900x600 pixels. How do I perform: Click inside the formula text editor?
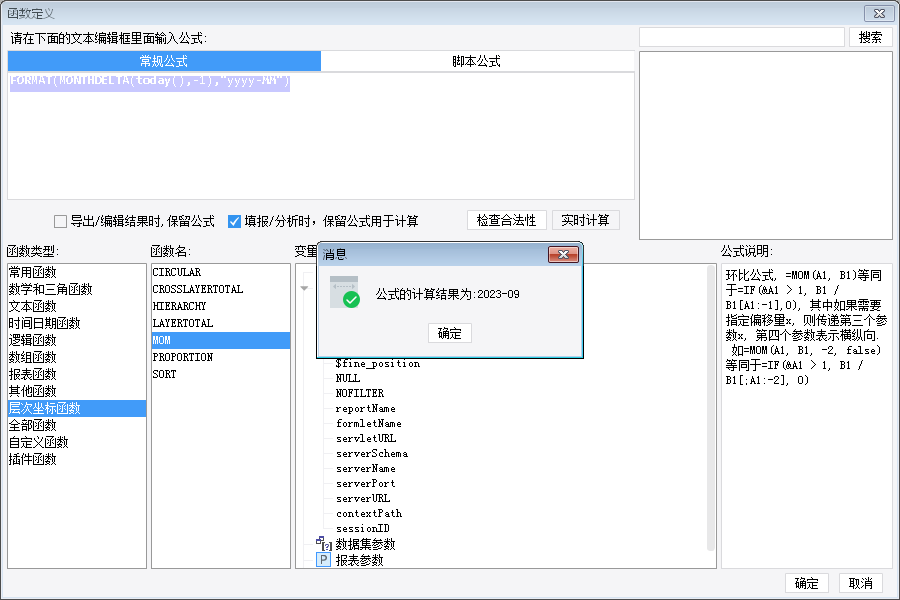(x=321, y=136)
